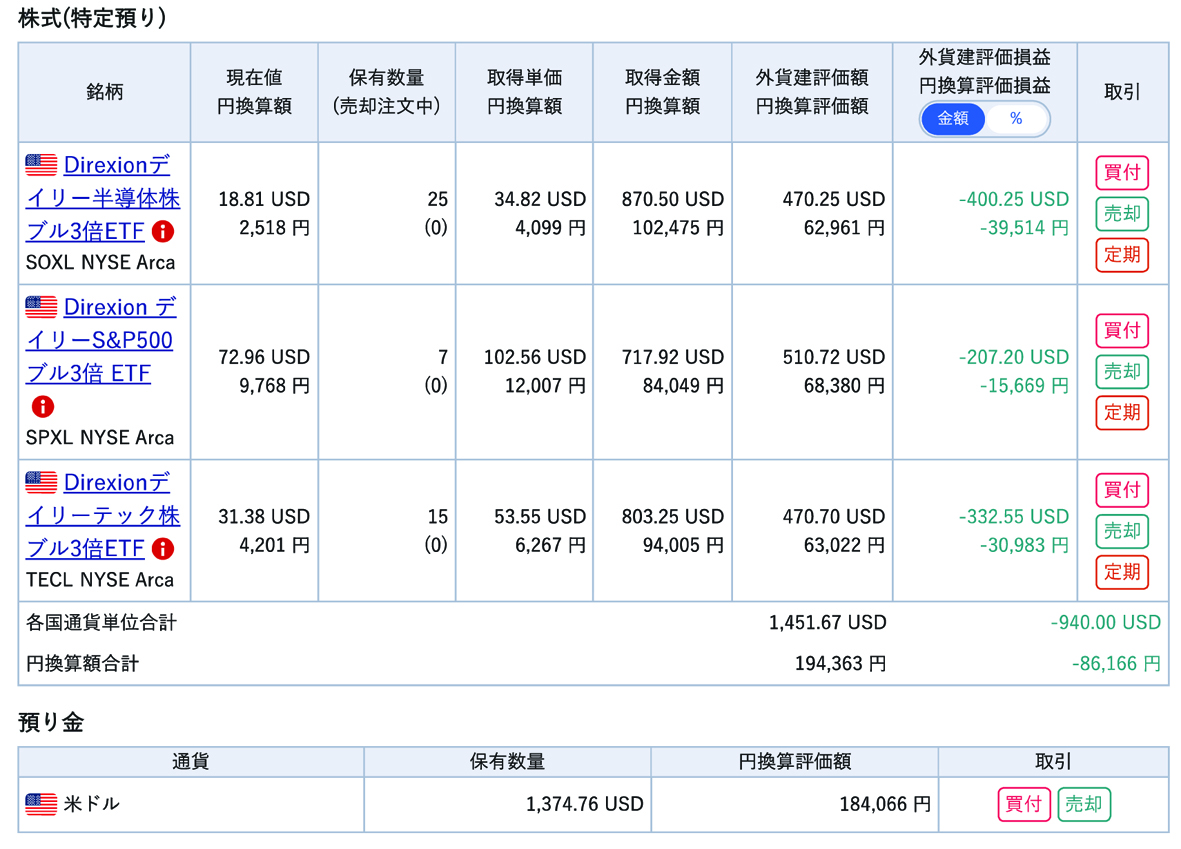The width and height of the screenshot is (1181, 849).
Task: Click 定期 button for SOXL
Action: [x=1121, y=255]
